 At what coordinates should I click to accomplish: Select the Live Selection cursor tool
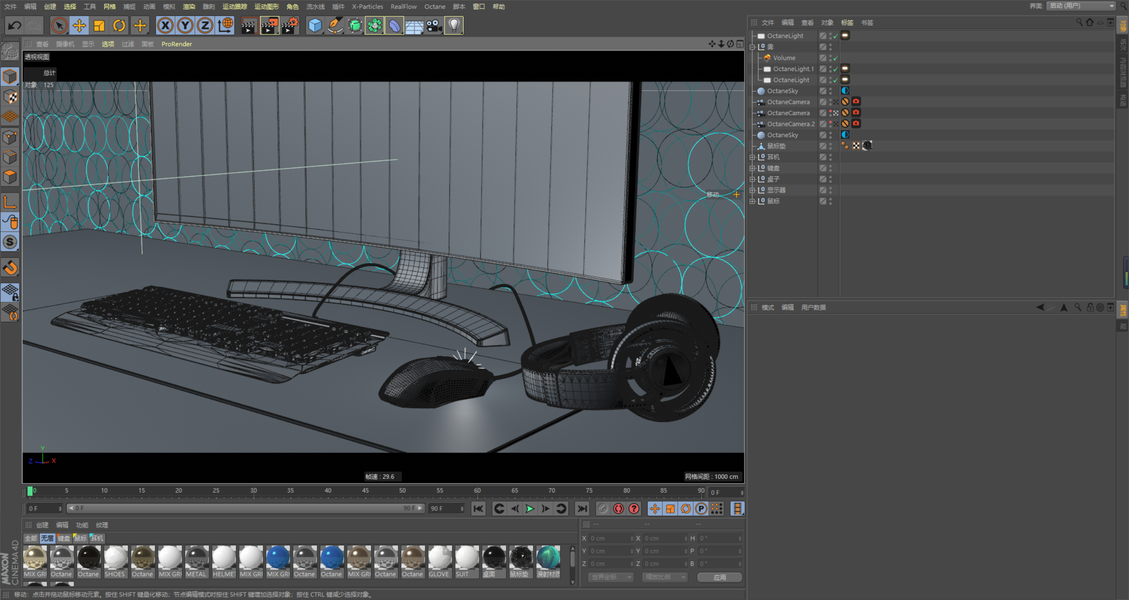[60, 25]
